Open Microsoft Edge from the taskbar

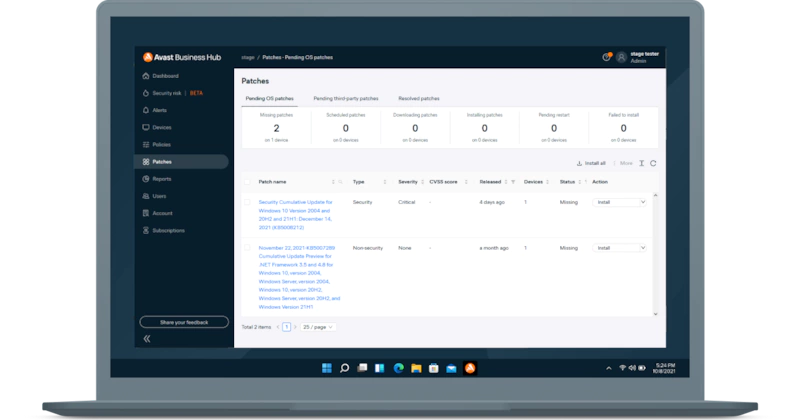397,368
